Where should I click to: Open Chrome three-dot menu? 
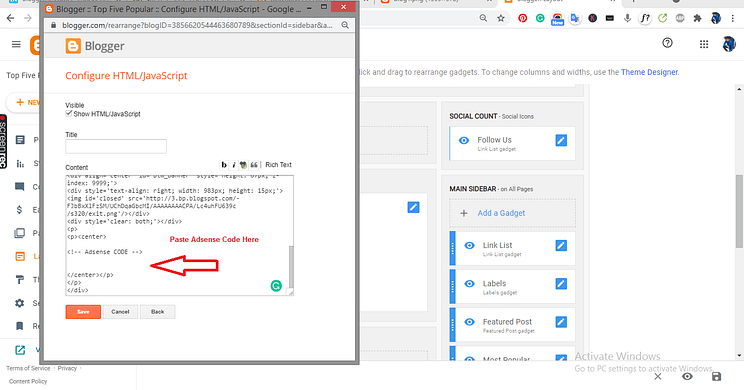(x=733, y=19)
